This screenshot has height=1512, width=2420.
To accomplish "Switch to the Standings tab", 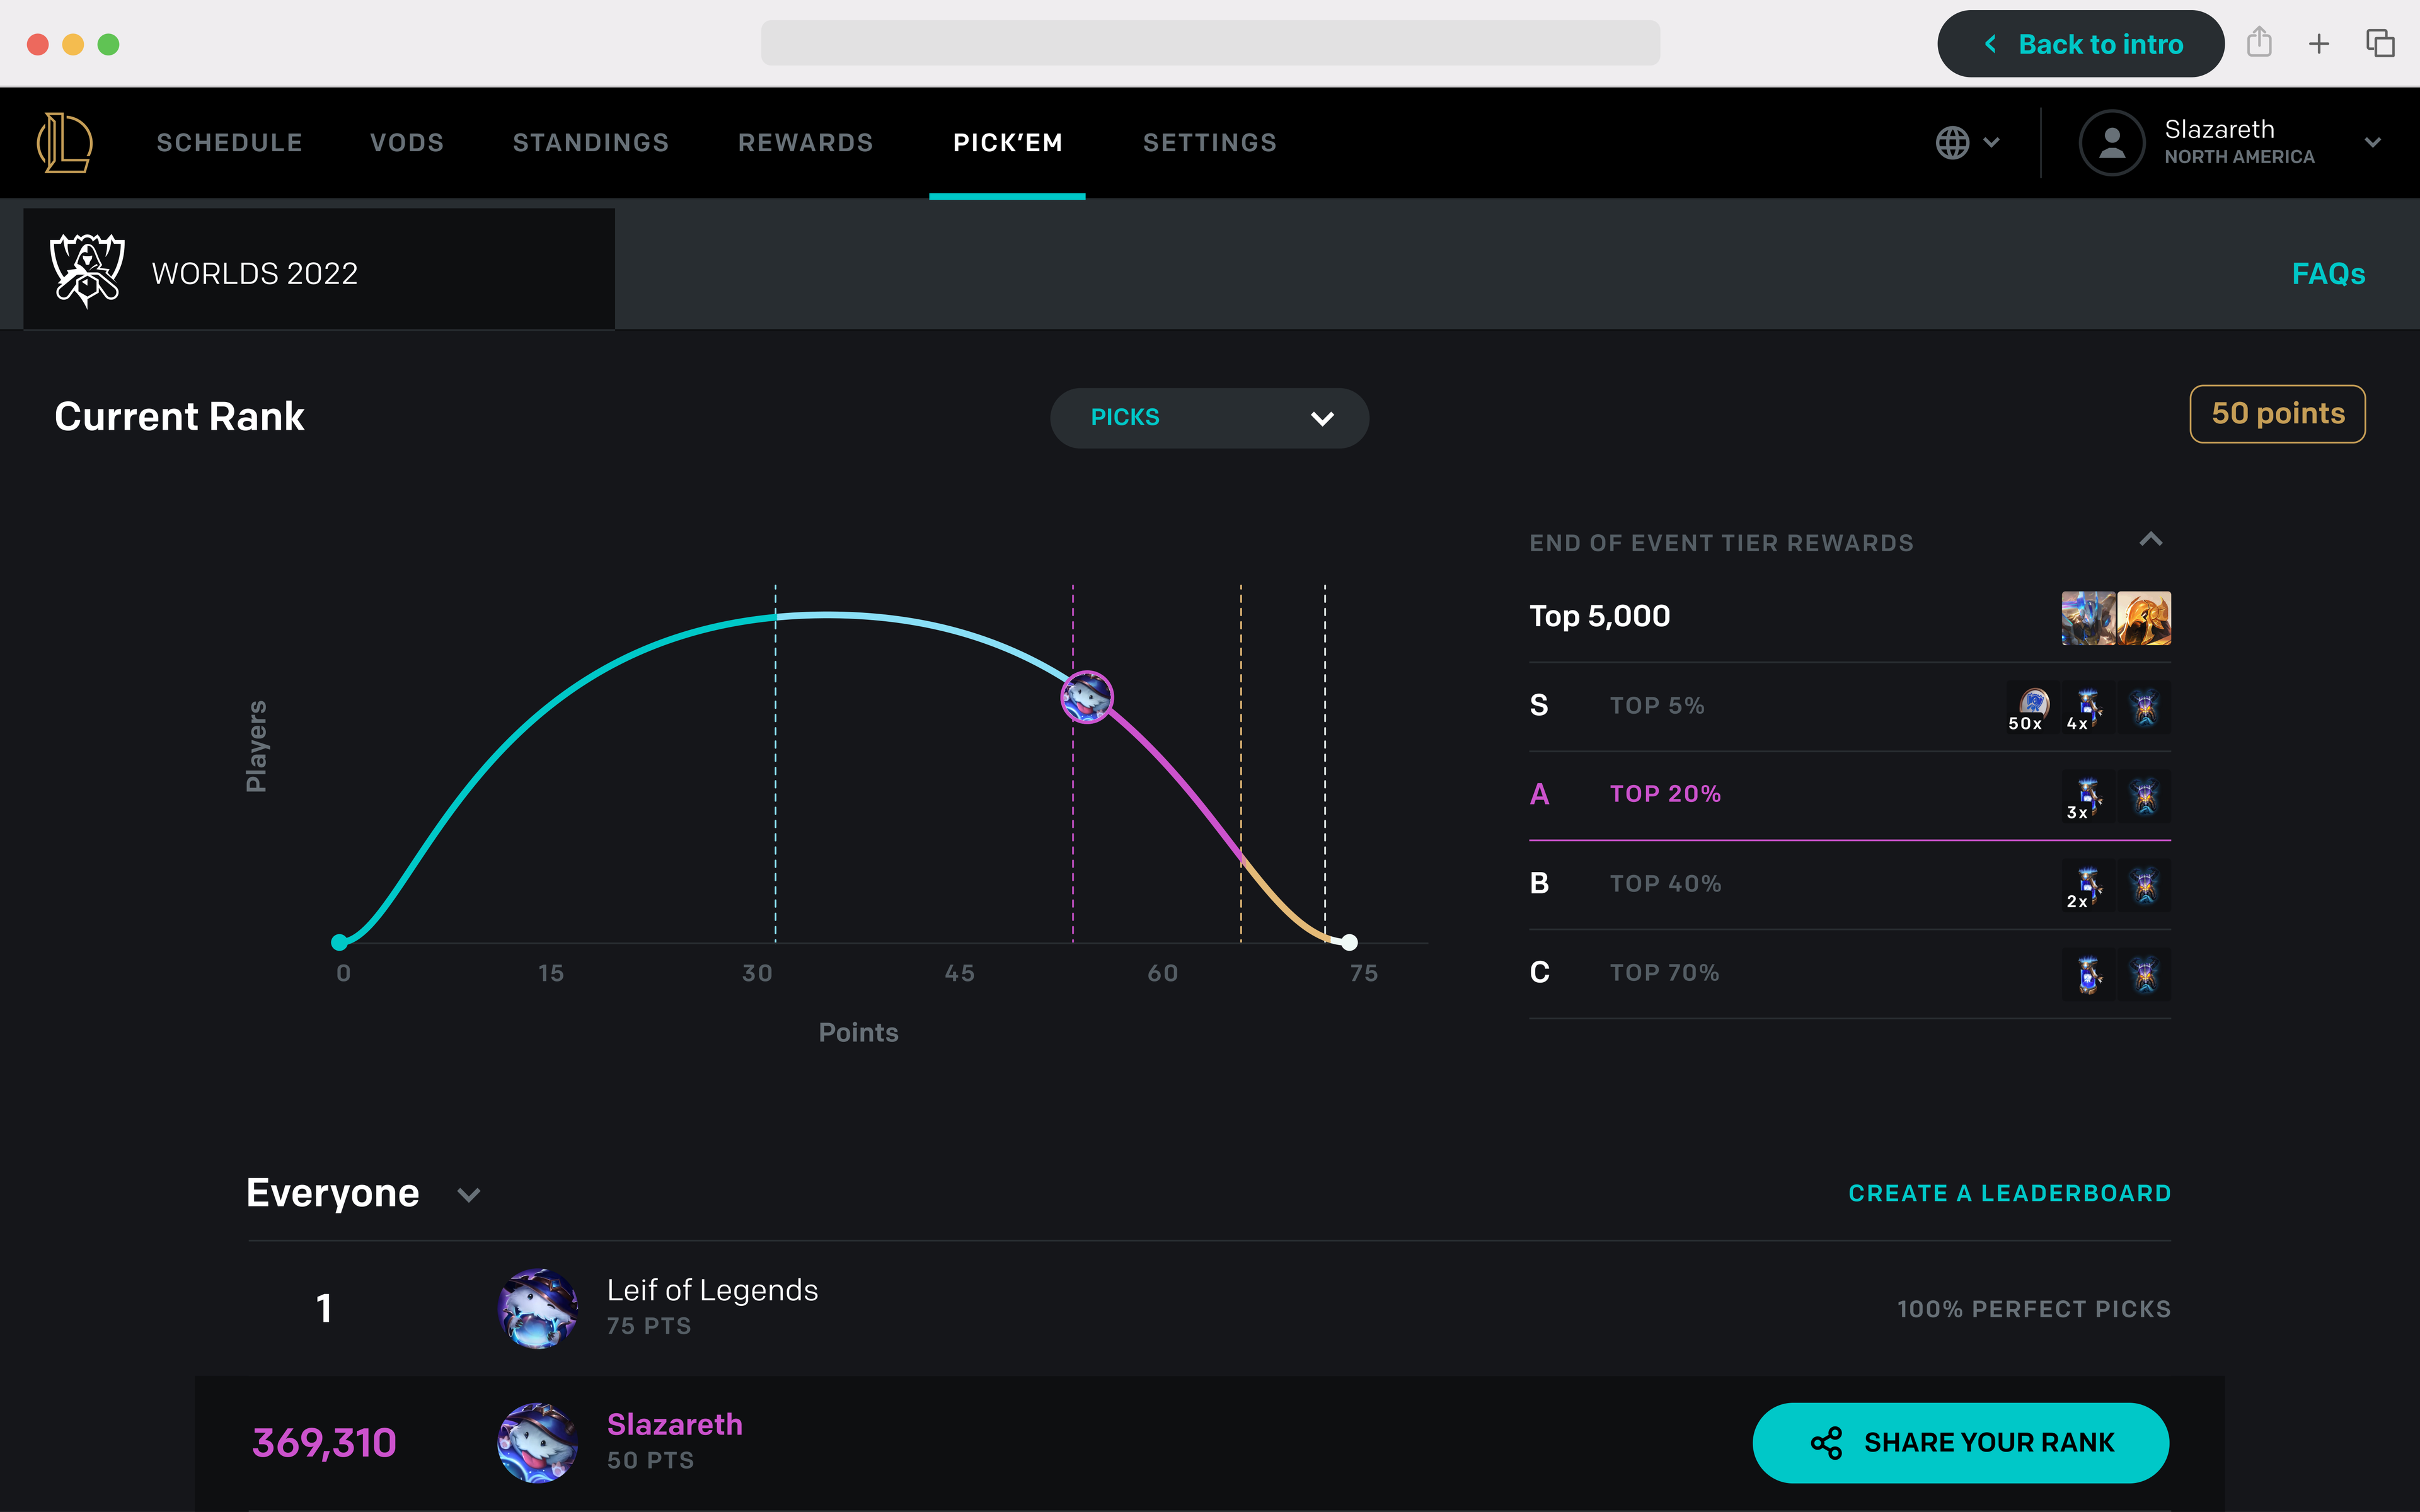I will click(590, 142).
